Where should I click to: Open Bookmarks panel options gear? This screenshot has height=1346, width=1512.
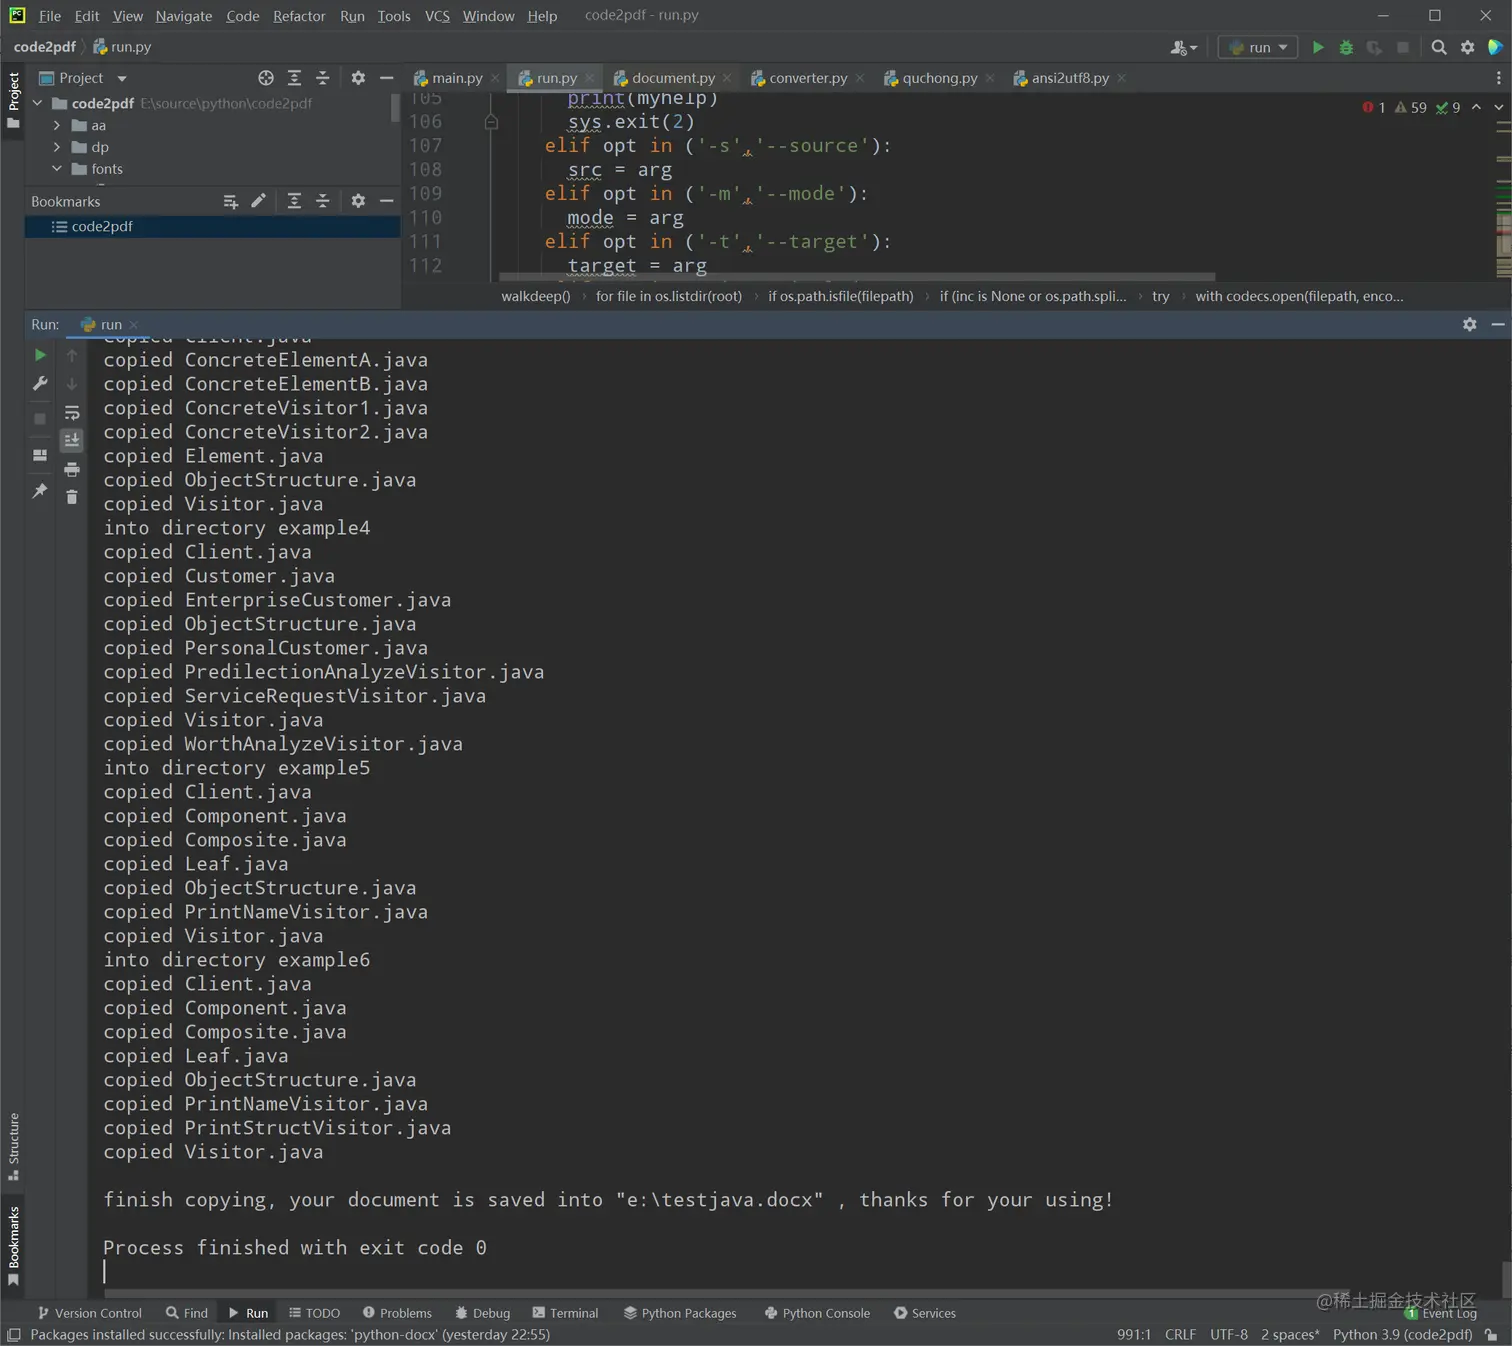tap(358, 201)
